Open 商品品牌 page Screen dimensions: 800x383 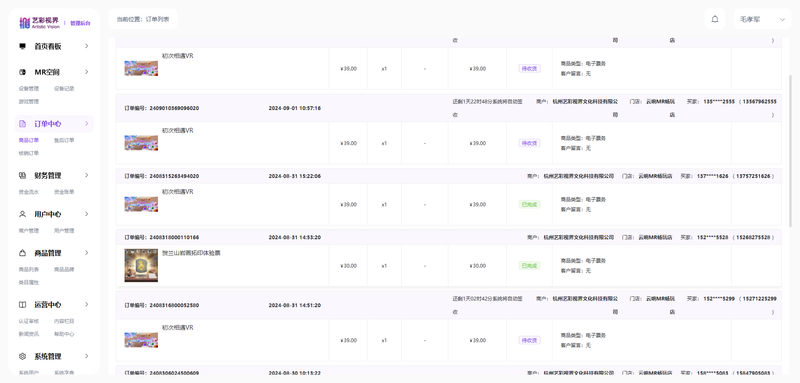[64, 269]
